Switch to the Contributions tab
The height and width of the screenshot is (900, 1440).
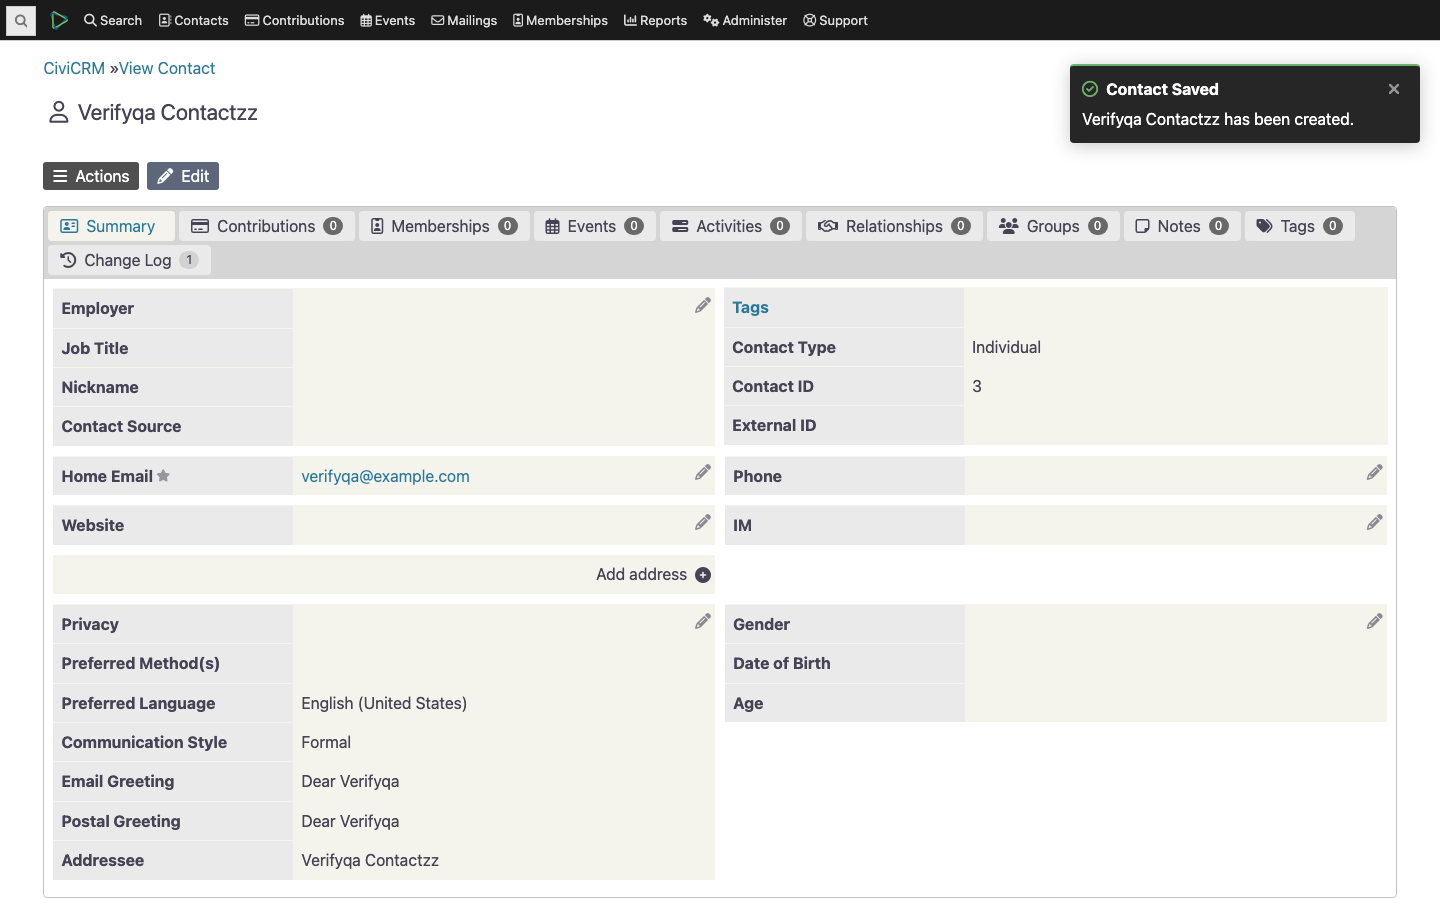pos(267,226)
